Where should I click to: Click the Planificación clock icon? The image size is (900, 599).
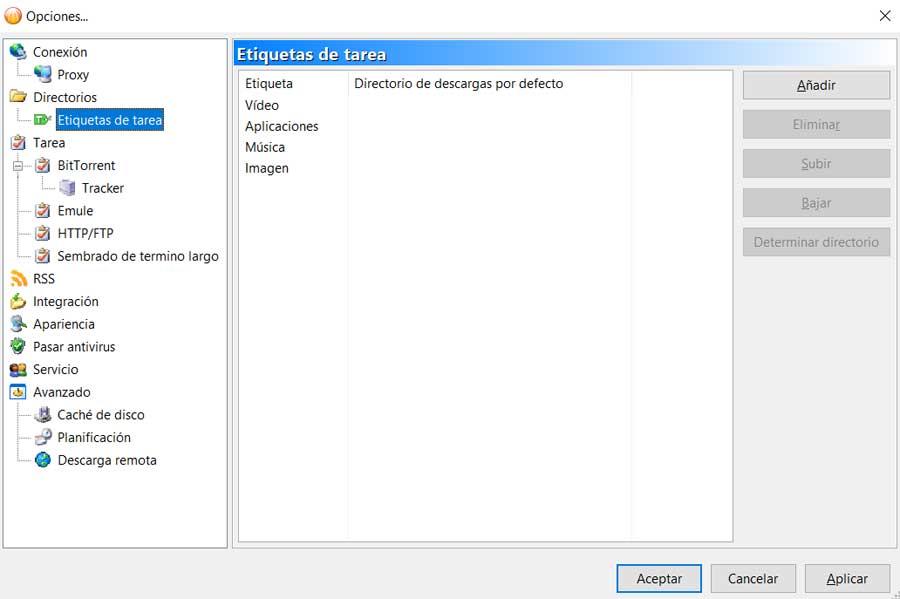pos(42,437)
